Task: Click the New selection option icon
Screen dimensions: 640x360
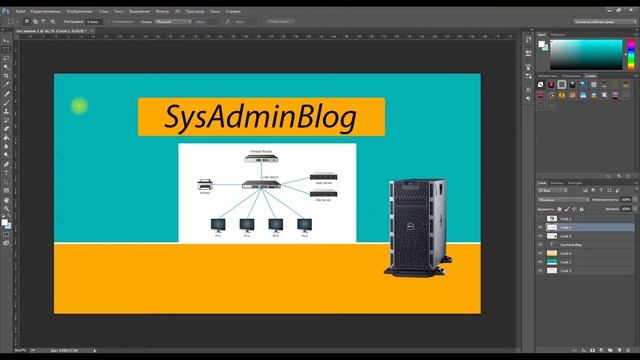Action: (27, 21)
